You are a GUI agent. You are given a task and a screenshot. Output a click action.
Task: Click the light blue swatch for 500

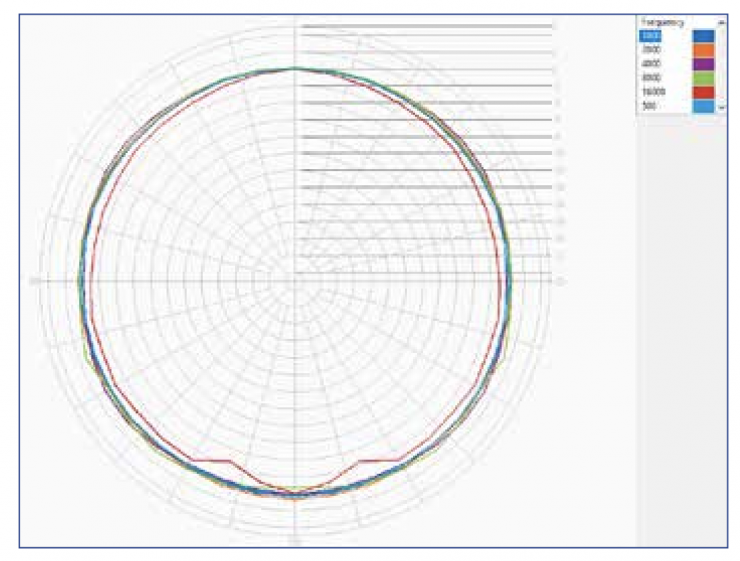click(703, 105)
